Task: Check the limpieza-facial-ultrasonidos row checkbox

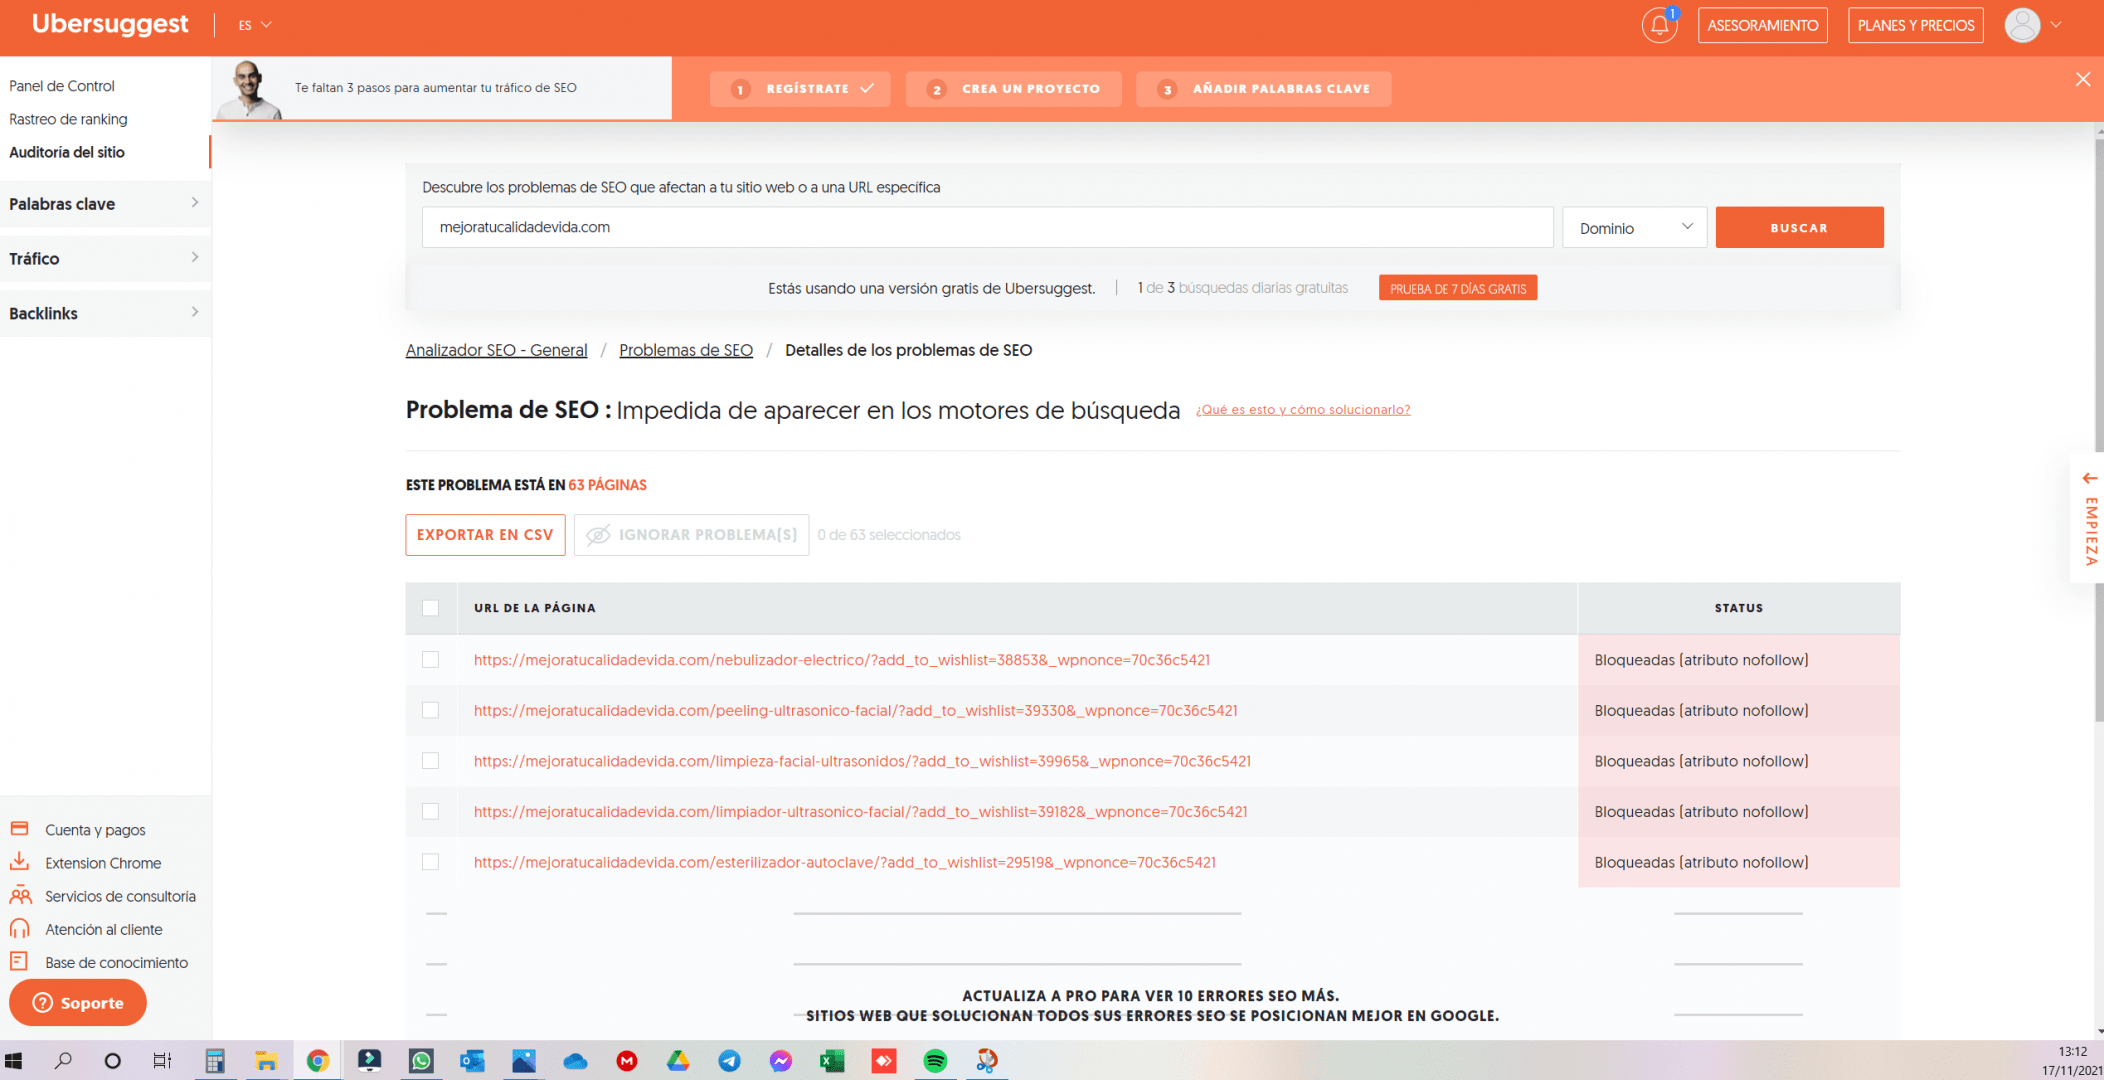Action: click(431, 761)
